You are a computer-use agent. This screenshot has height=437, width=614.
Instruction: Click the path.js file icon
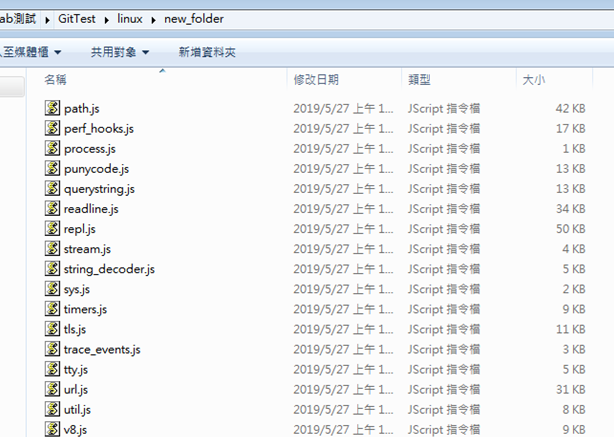pos(53,108)
